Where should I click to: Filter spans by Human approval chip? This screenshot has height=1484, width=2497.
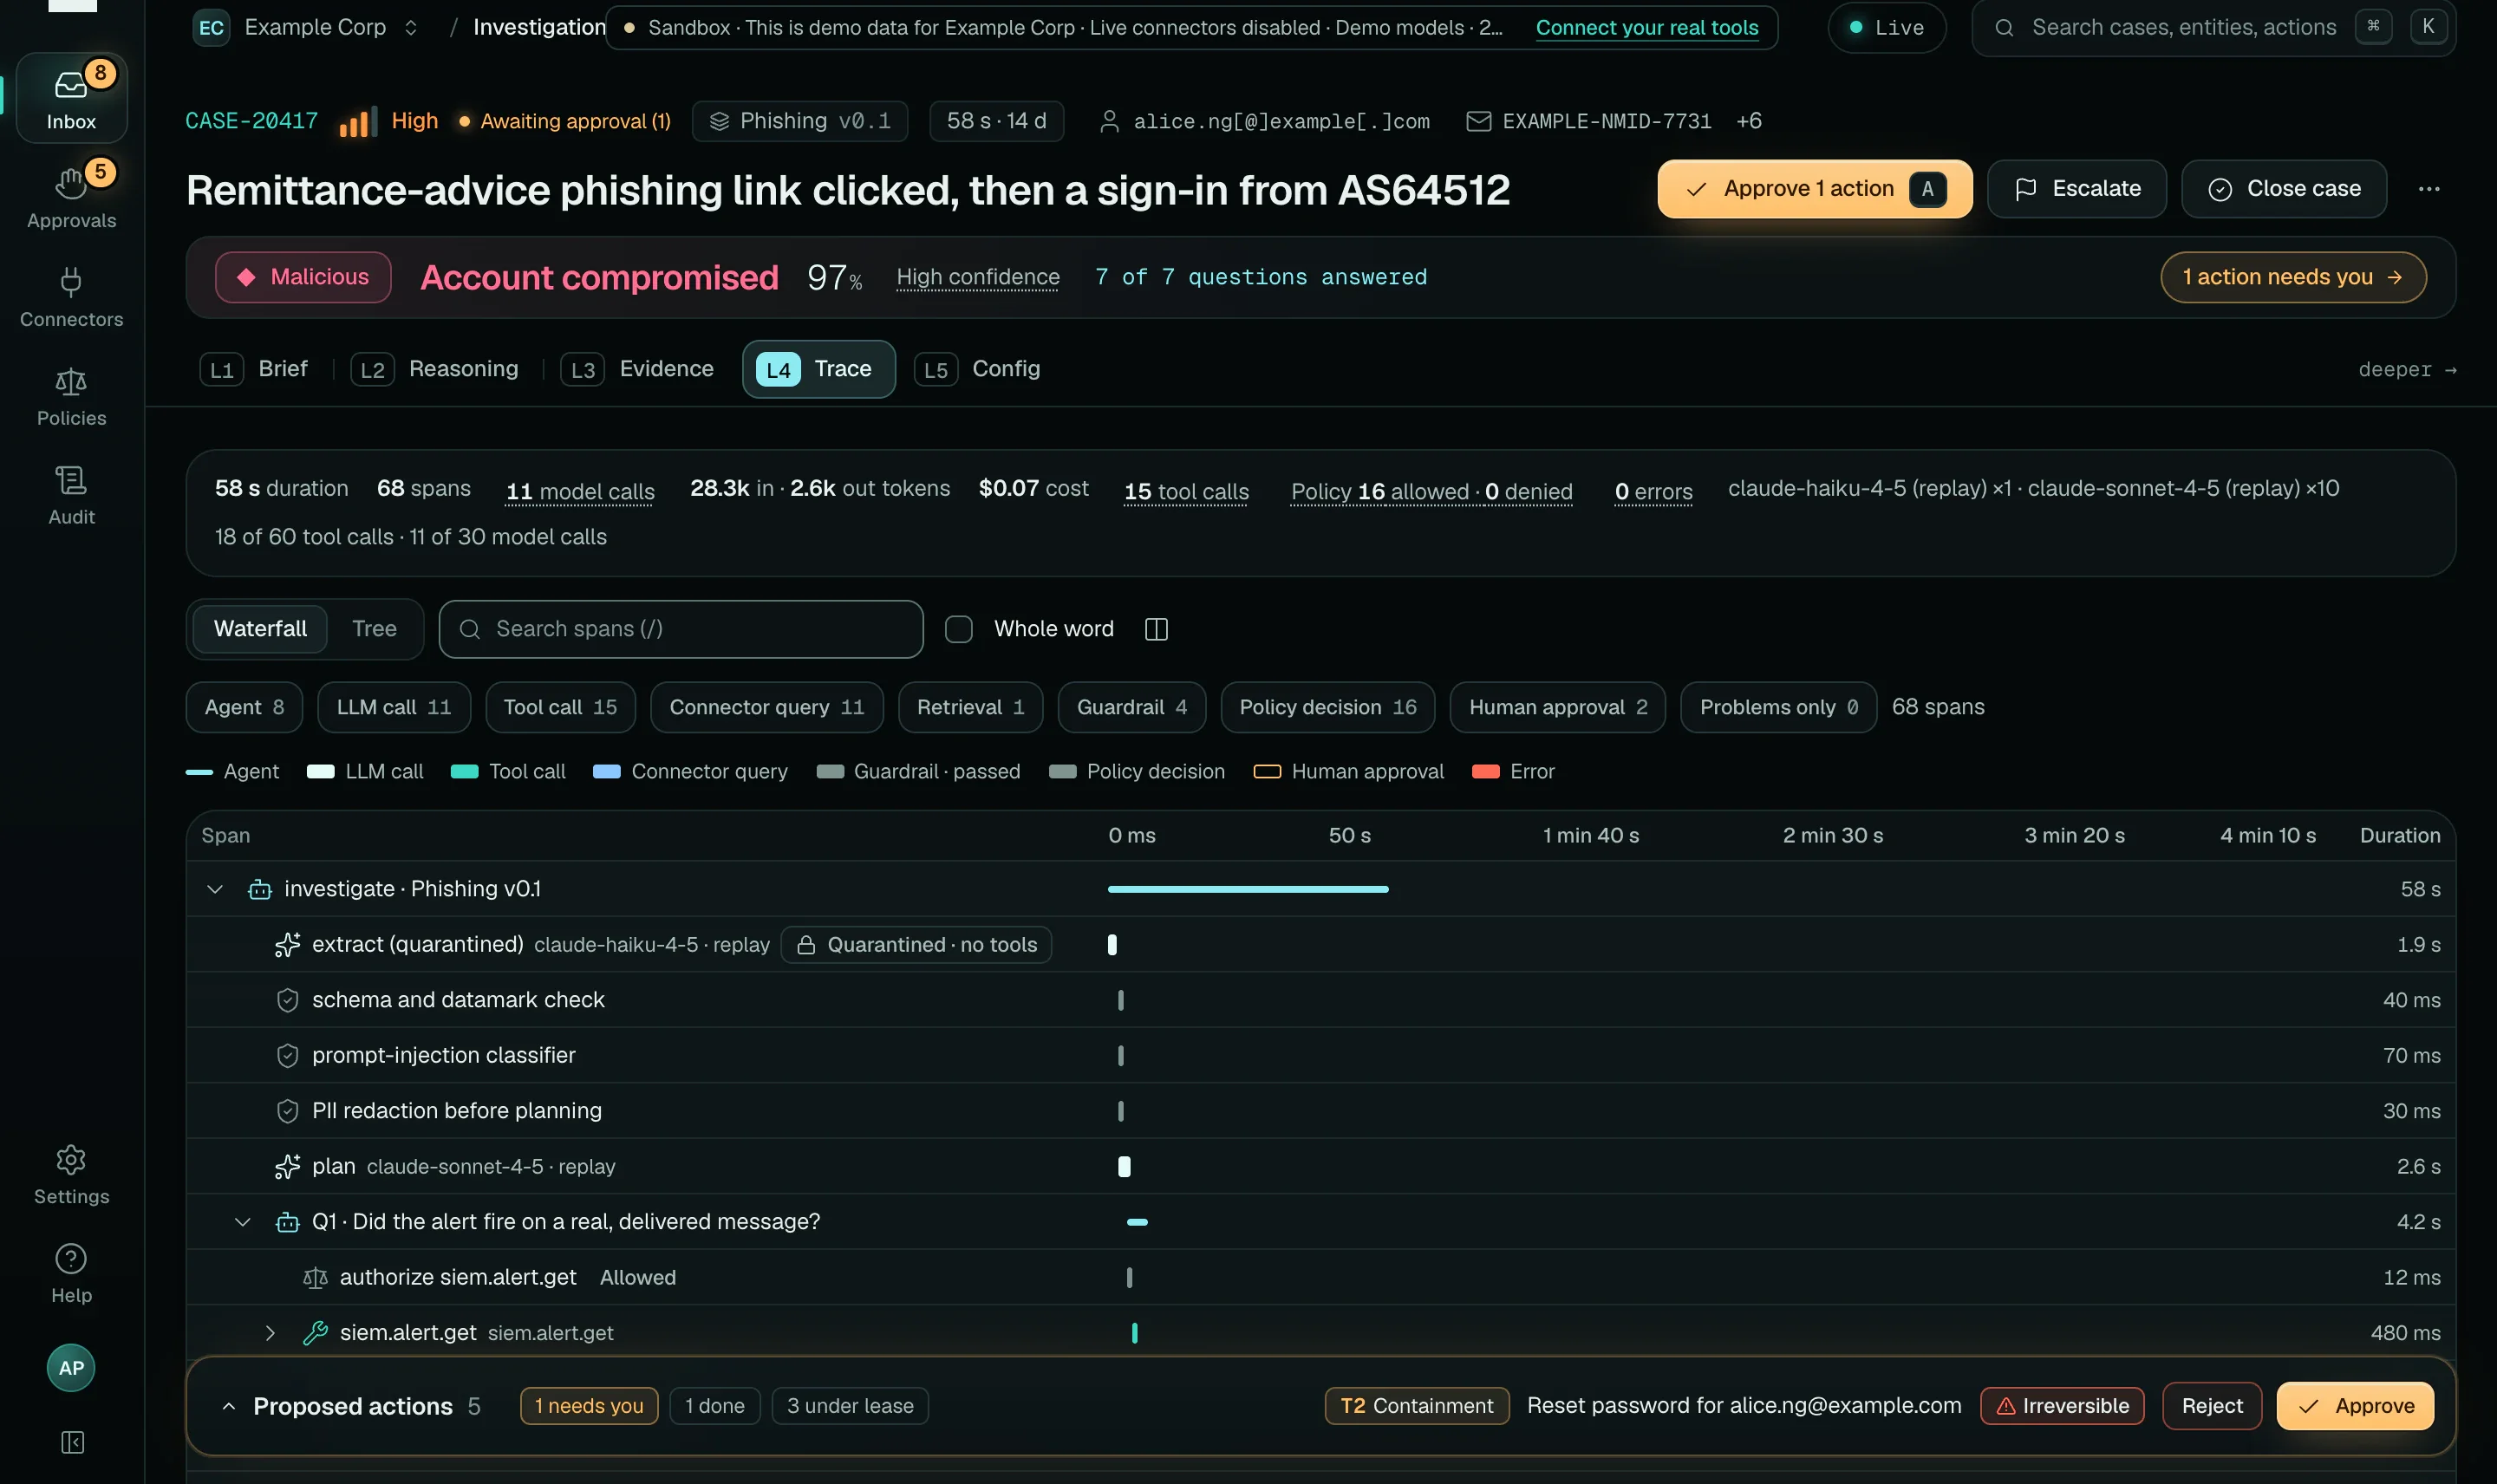1557,707
